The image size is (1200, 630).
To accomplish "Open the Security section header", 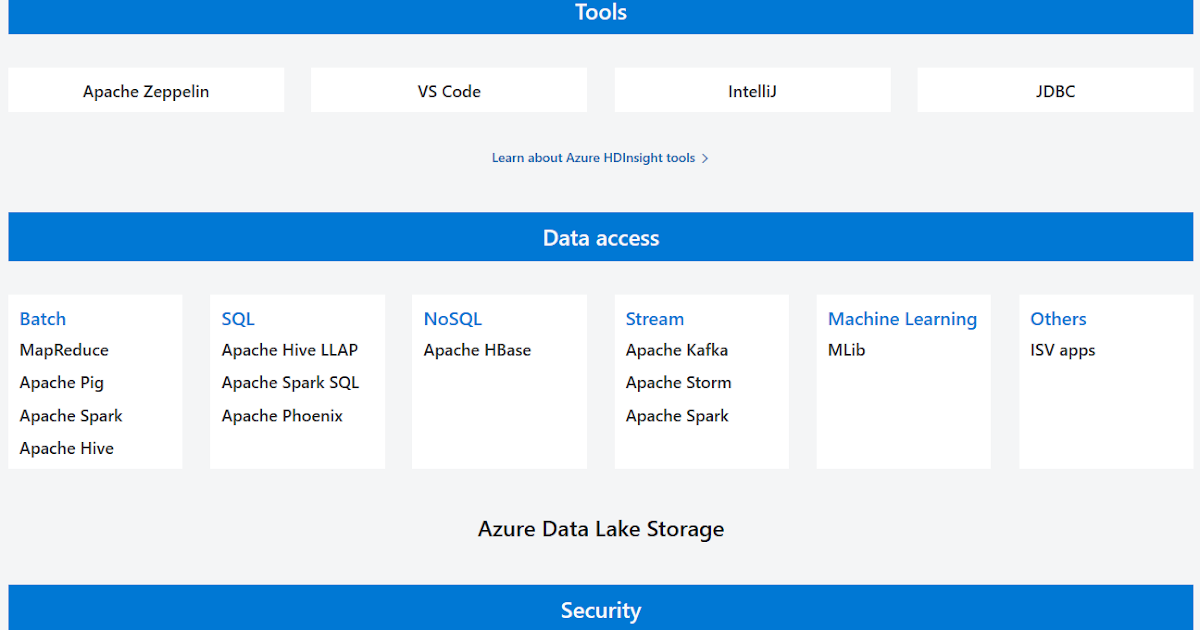I will tap(600, 609).
